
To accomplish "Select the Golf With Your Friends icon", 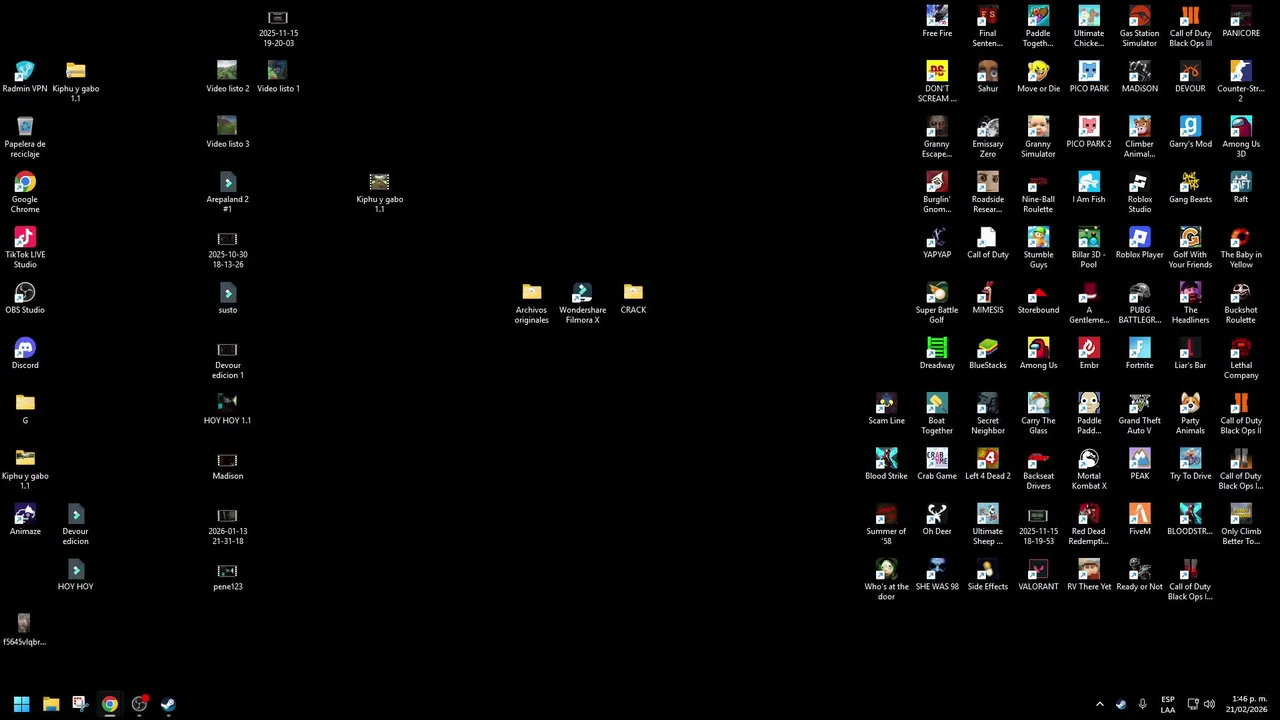I will [1190, 247].
